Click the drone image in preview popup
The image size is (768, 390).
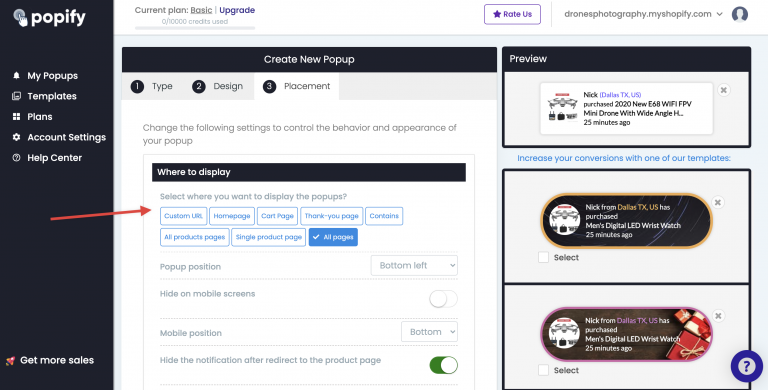pyautogui.click(x=562, y=108)
